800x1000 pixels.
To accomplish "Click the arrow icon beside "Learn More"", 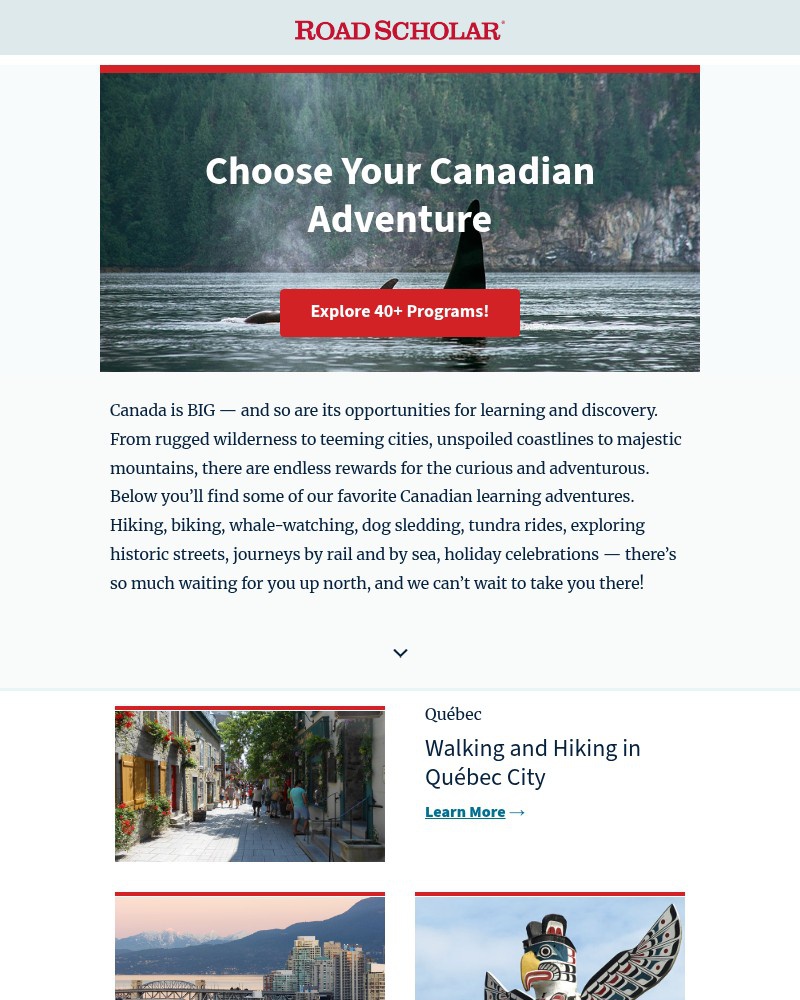I will [517, 812].
